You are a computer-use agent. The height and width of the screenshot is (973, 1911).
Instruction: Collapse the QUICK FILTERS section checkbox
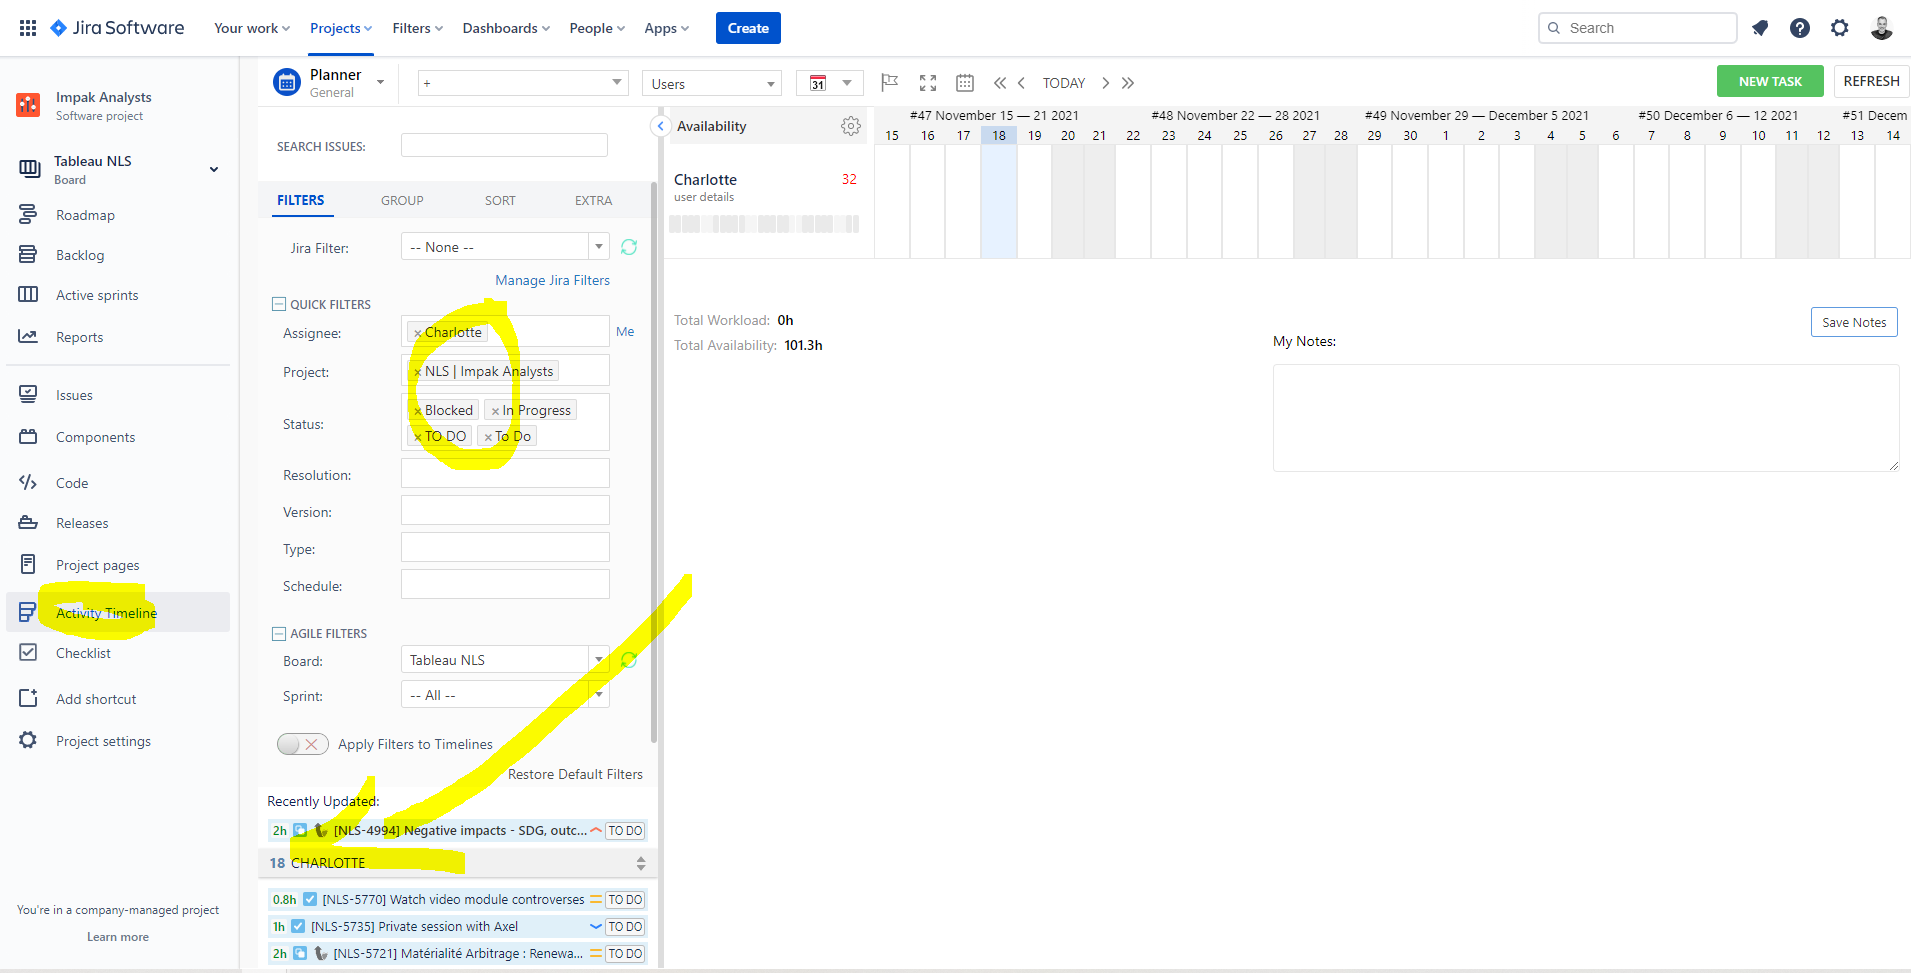coord(279,304)
